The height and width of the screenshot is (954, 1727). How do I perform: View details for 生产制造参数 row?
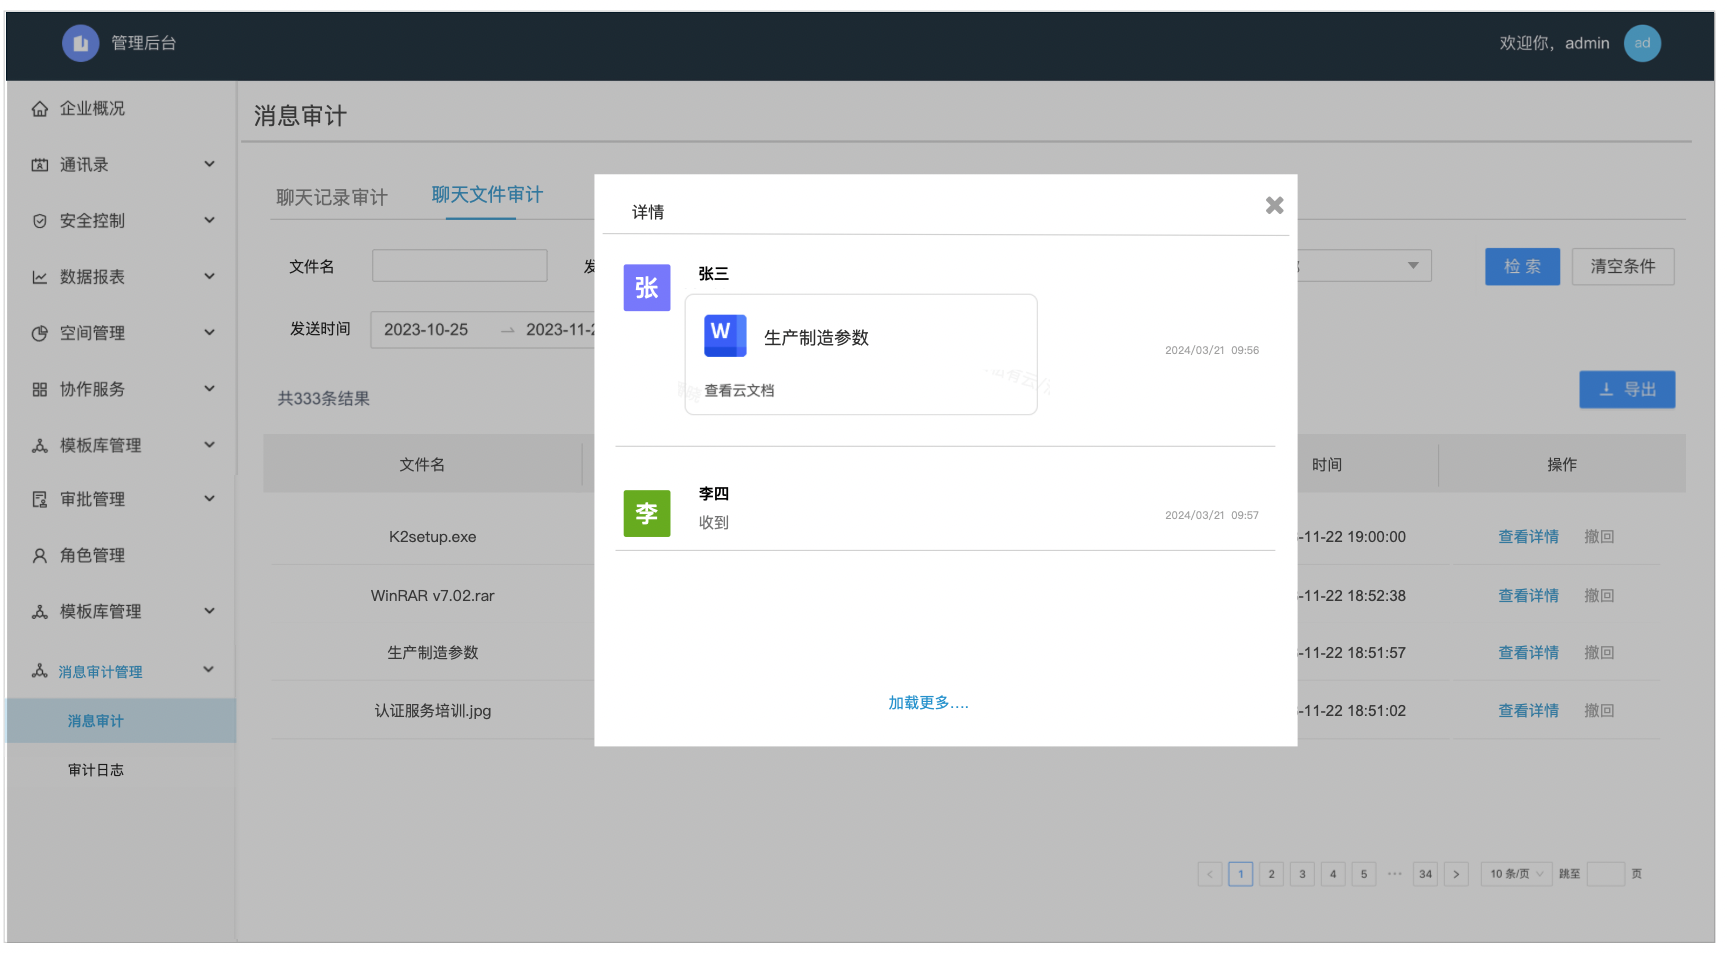pyautogui.click(x=1528, y=653)
